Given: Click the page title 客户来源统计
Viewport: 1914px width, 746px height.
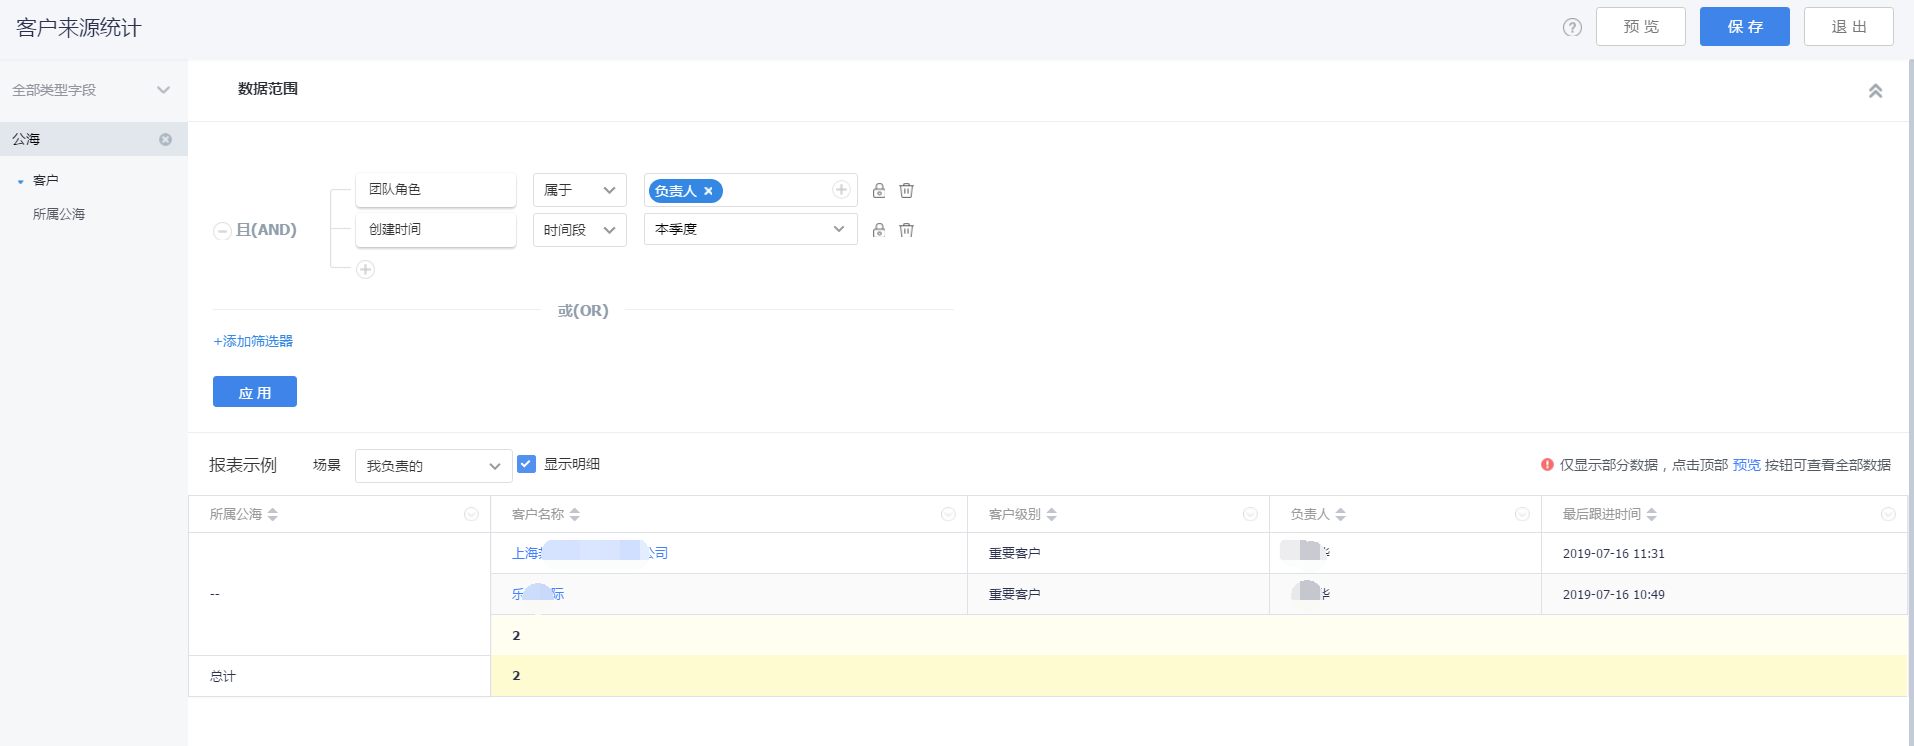Looking at the screenshot, I should click(79, 28).
